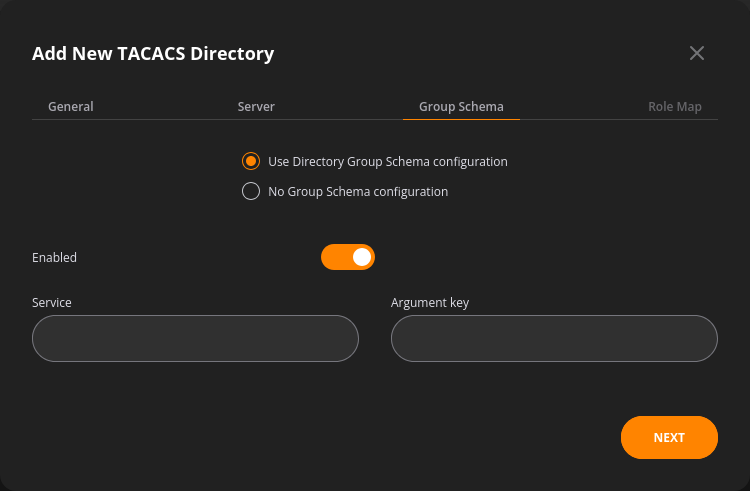Click the 'Service' field label

point(52,303)
